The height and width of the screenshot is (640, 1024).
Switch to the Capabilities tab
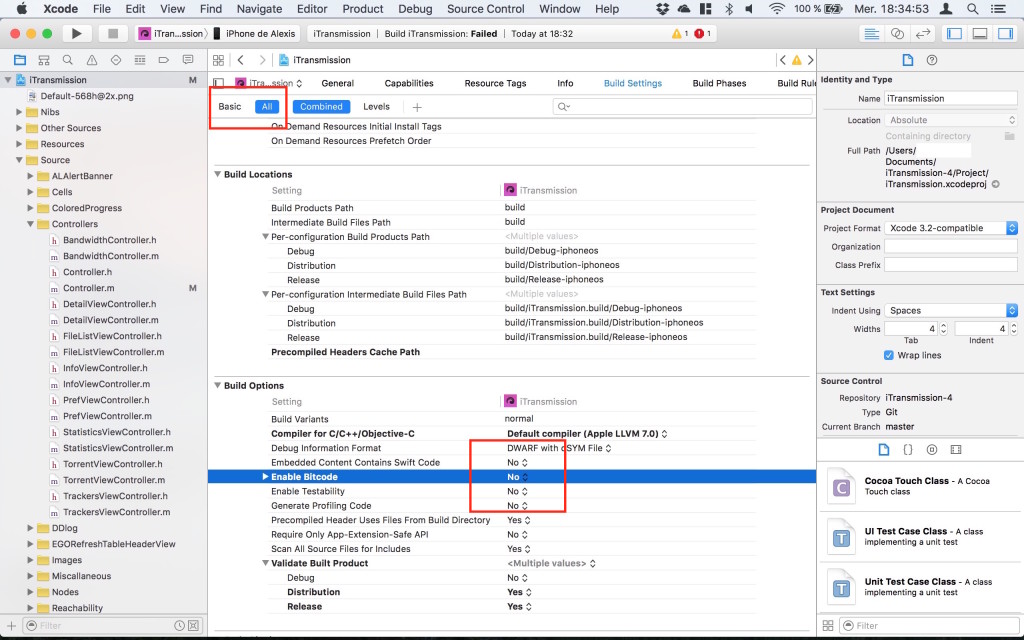tap(409, 83)
